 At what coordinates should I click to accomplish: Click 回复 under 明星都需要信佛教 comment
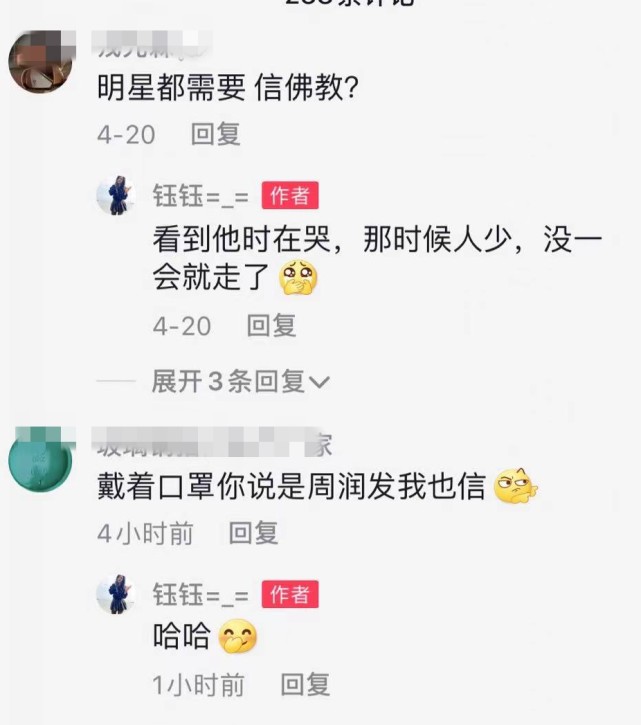tap(216, 134)
